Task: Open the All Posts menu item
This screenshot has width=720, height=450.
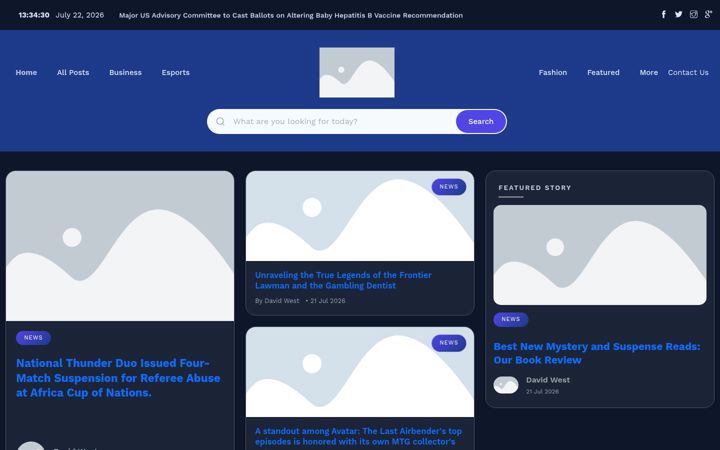Action: pos(73,73)
